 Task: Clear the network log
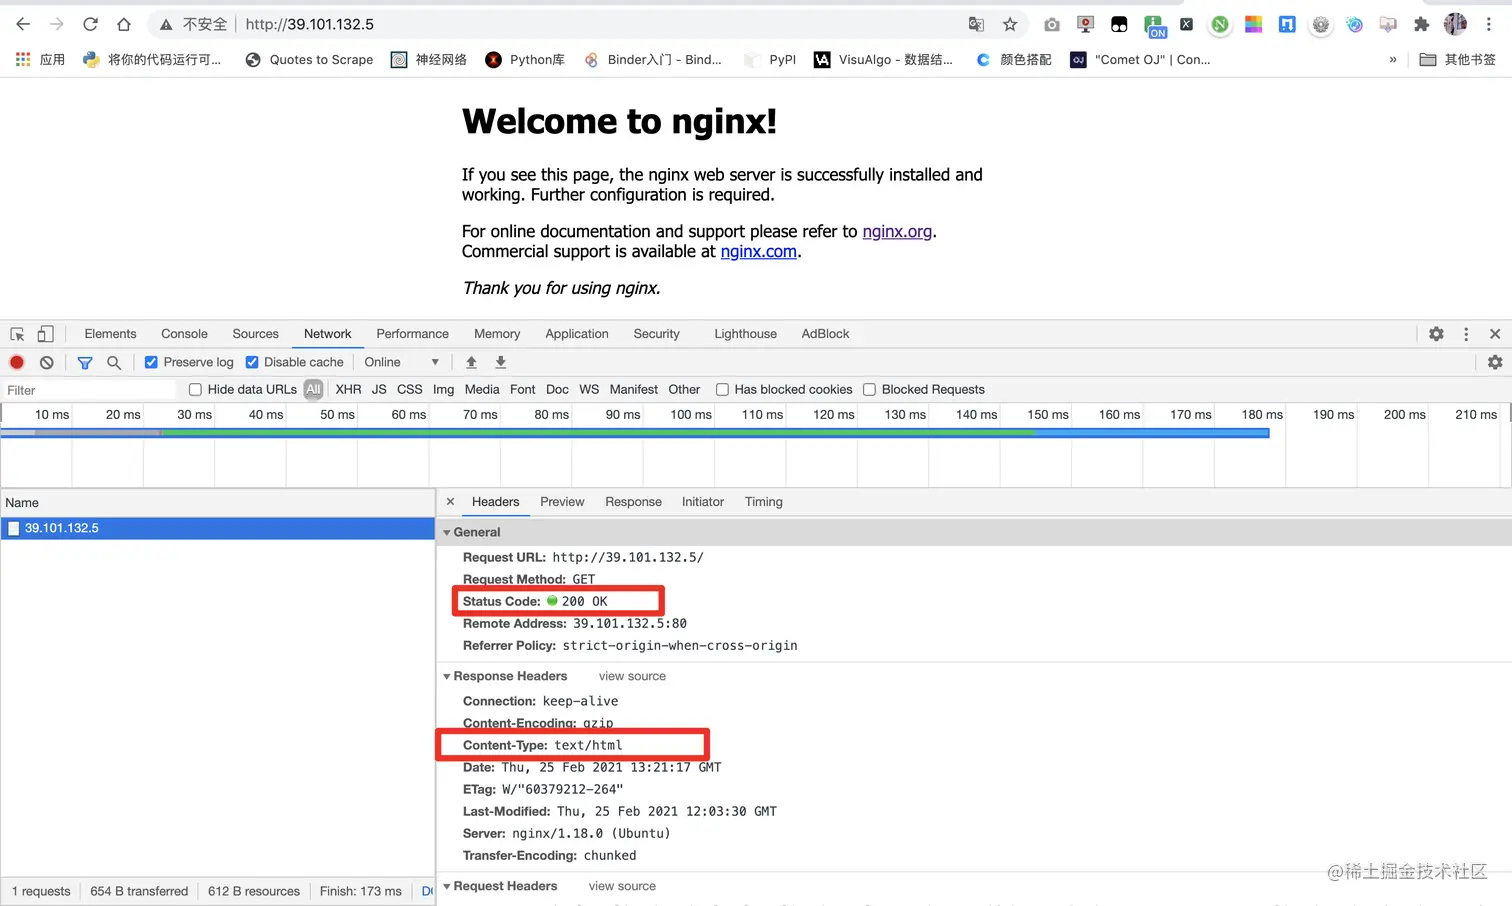[x=46, y=362]
